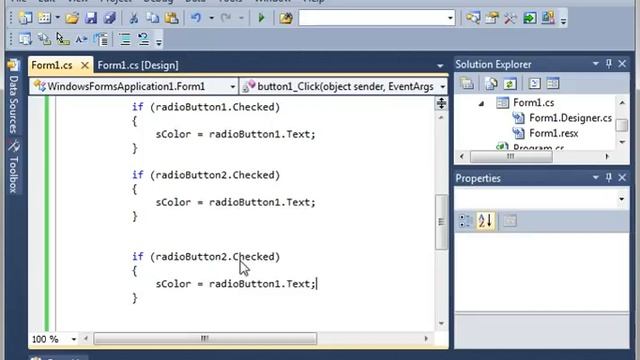Click Display Object Member List icon
This screenshot has width=640, height=360.
tap(25, 40)
